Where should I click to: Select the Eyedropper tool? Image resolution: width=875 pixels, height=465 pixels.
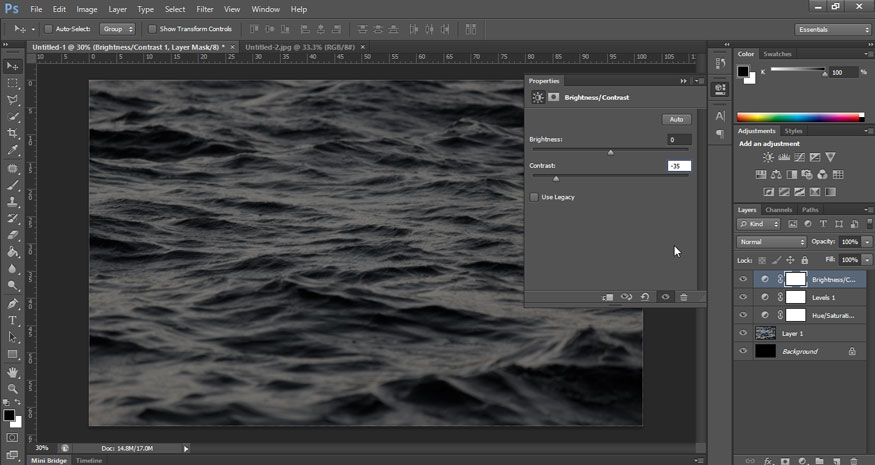12,150
